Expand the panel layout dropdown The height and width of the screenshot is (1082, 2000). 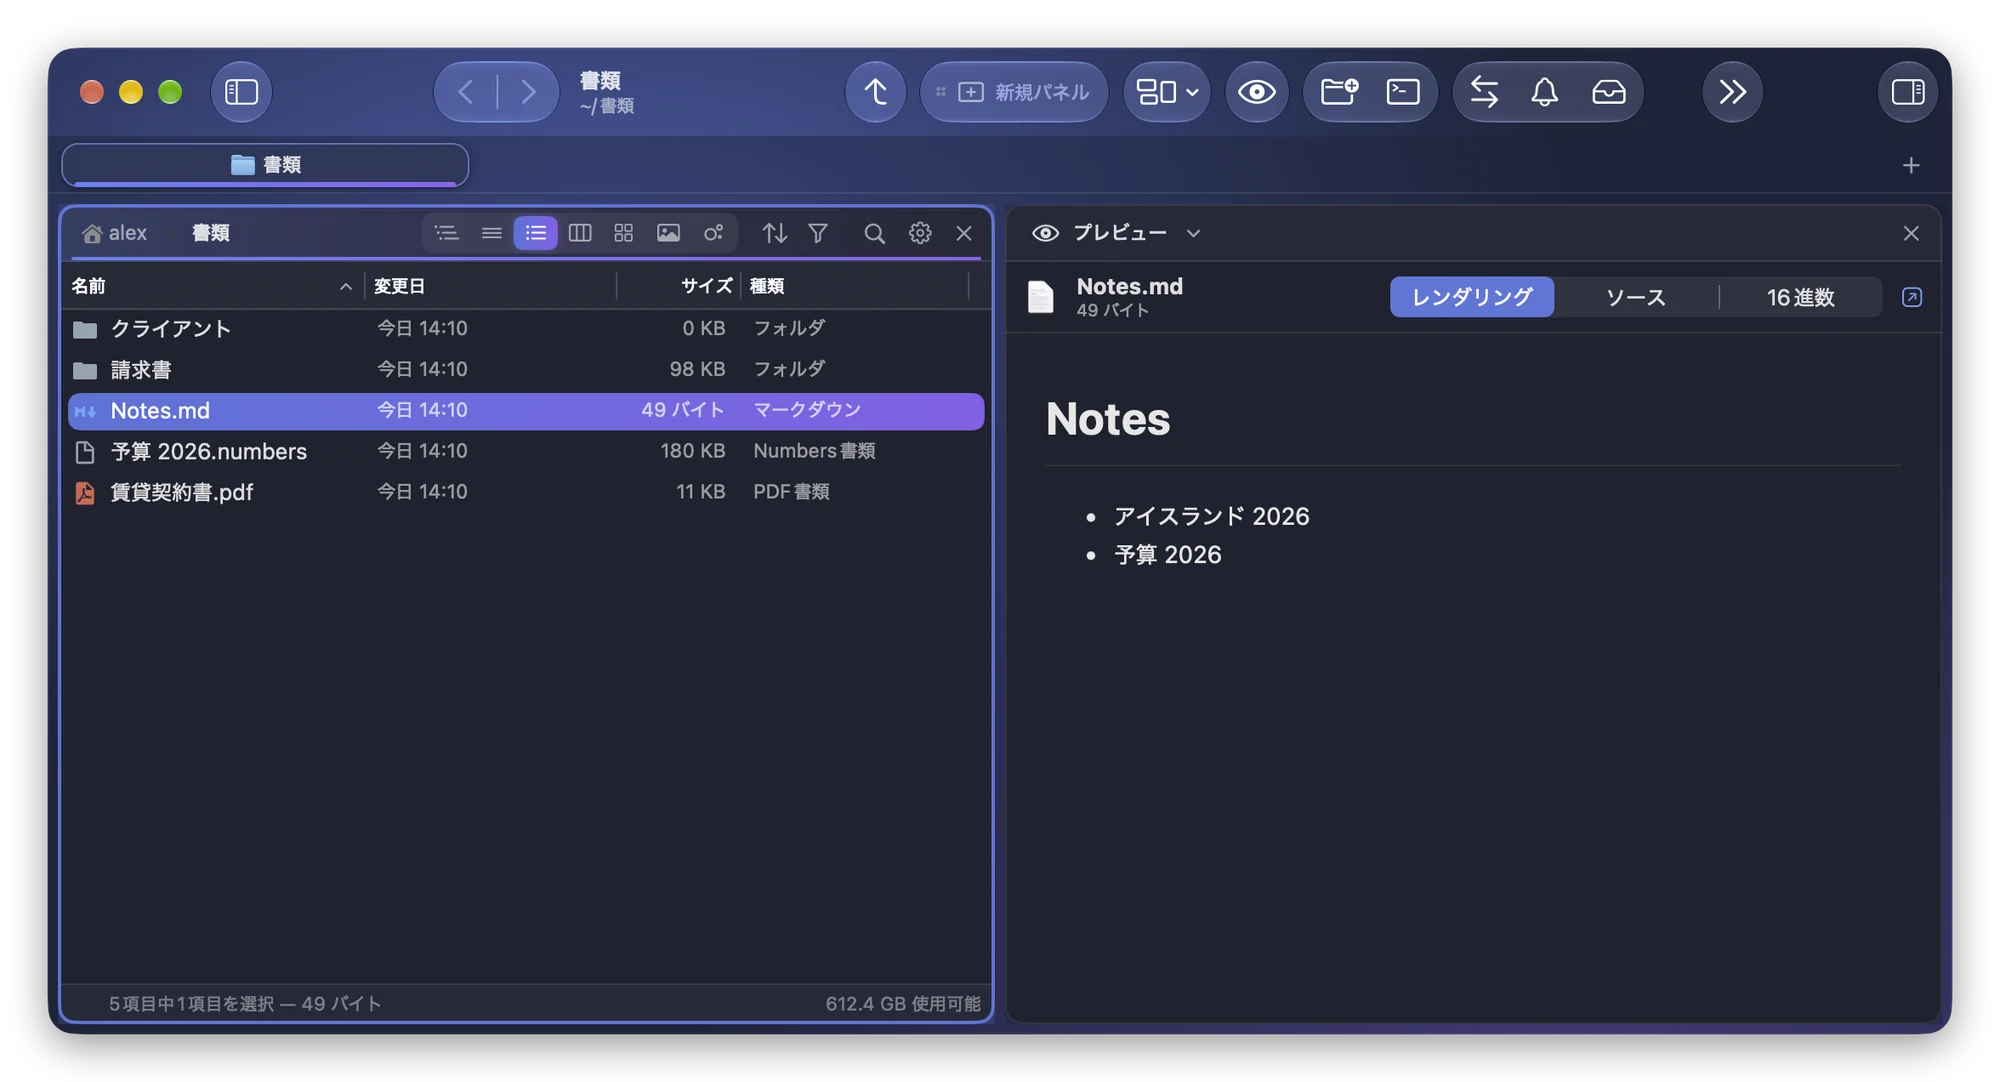[1167, 92]
